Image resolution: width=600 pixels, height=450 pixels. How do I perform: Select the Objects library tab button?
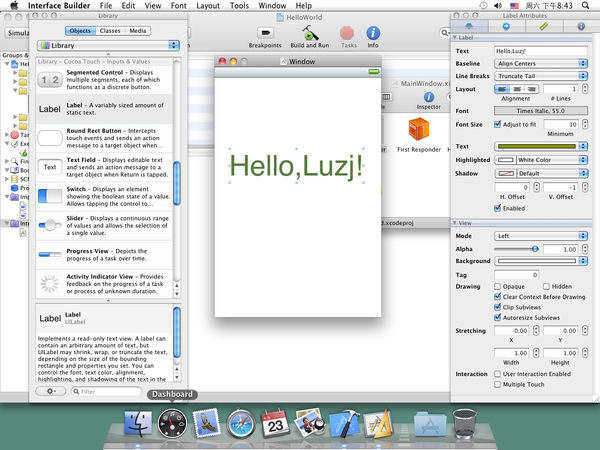click(x=80, y=31)
